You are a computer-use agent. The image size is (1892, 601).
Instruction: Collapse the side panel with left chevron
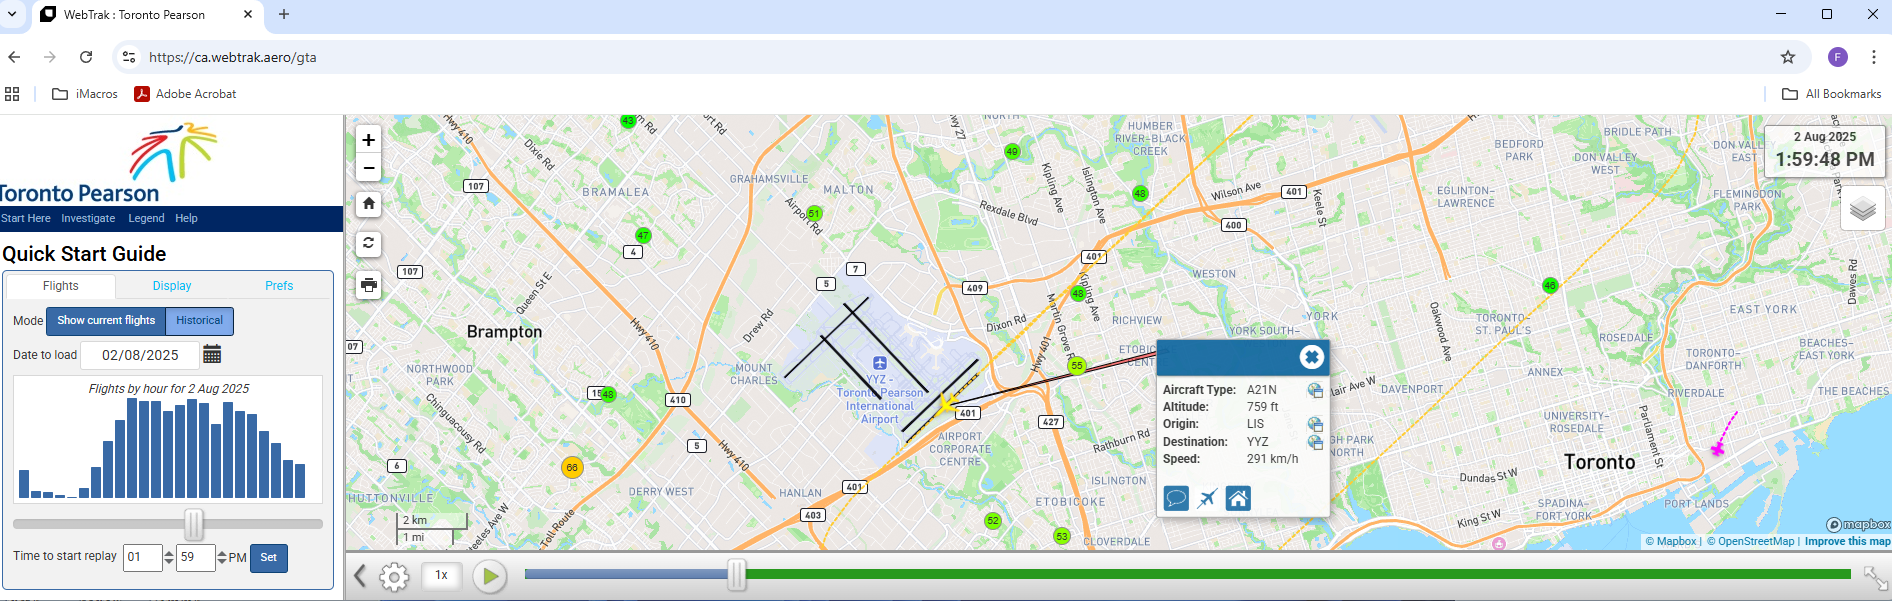360,576
